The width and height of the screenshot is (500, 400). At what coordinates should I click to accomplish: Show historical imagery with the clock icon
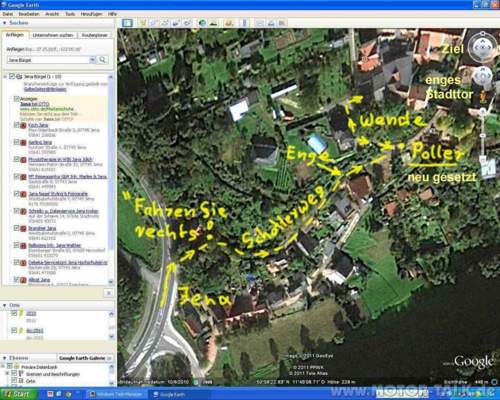coord(202,23)
